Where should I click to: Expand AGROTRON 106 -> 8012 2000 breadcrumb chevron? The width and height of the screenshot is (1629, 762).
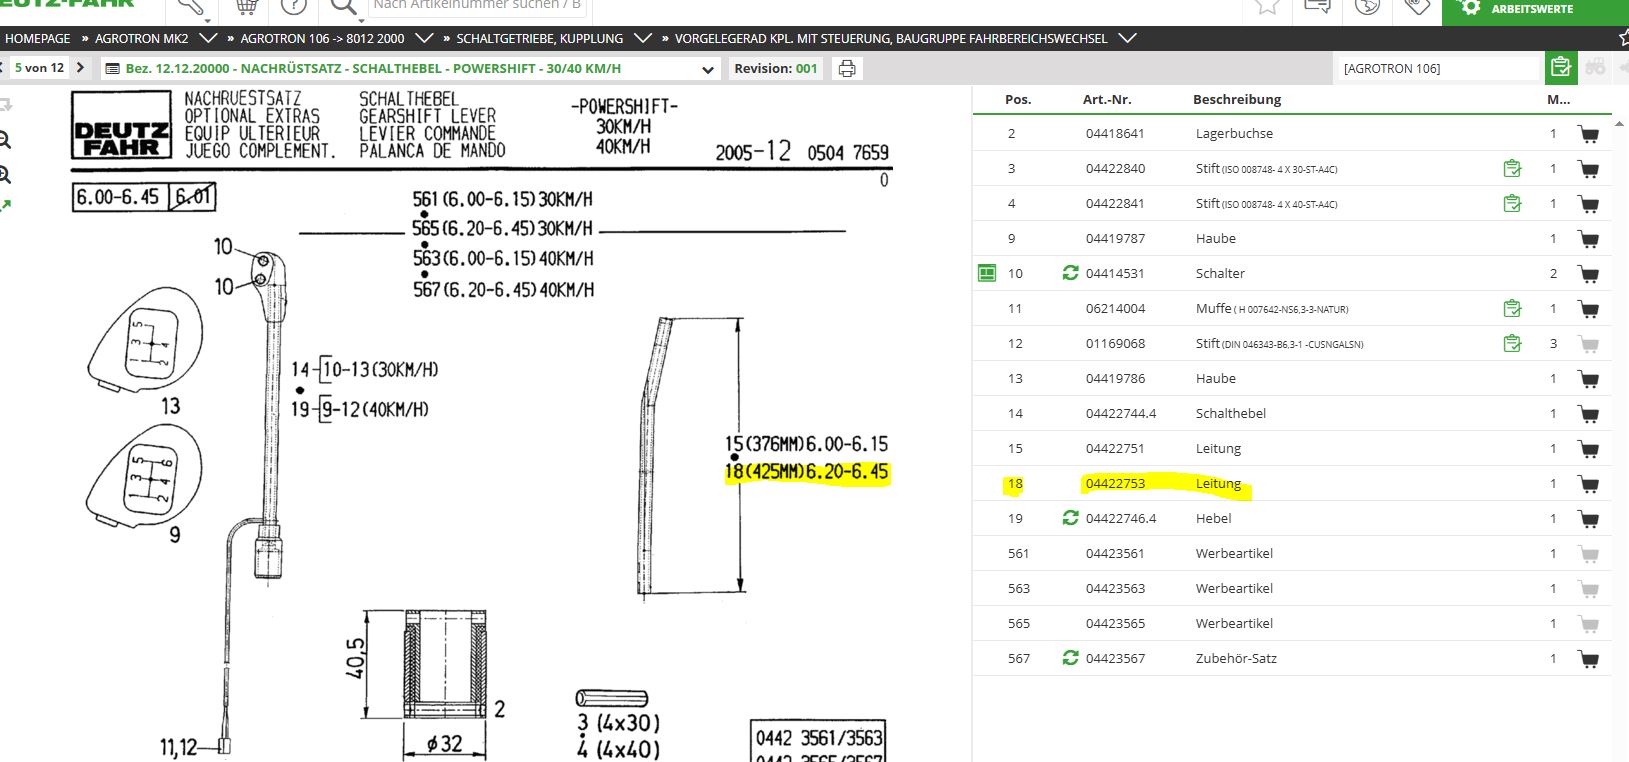423,38
